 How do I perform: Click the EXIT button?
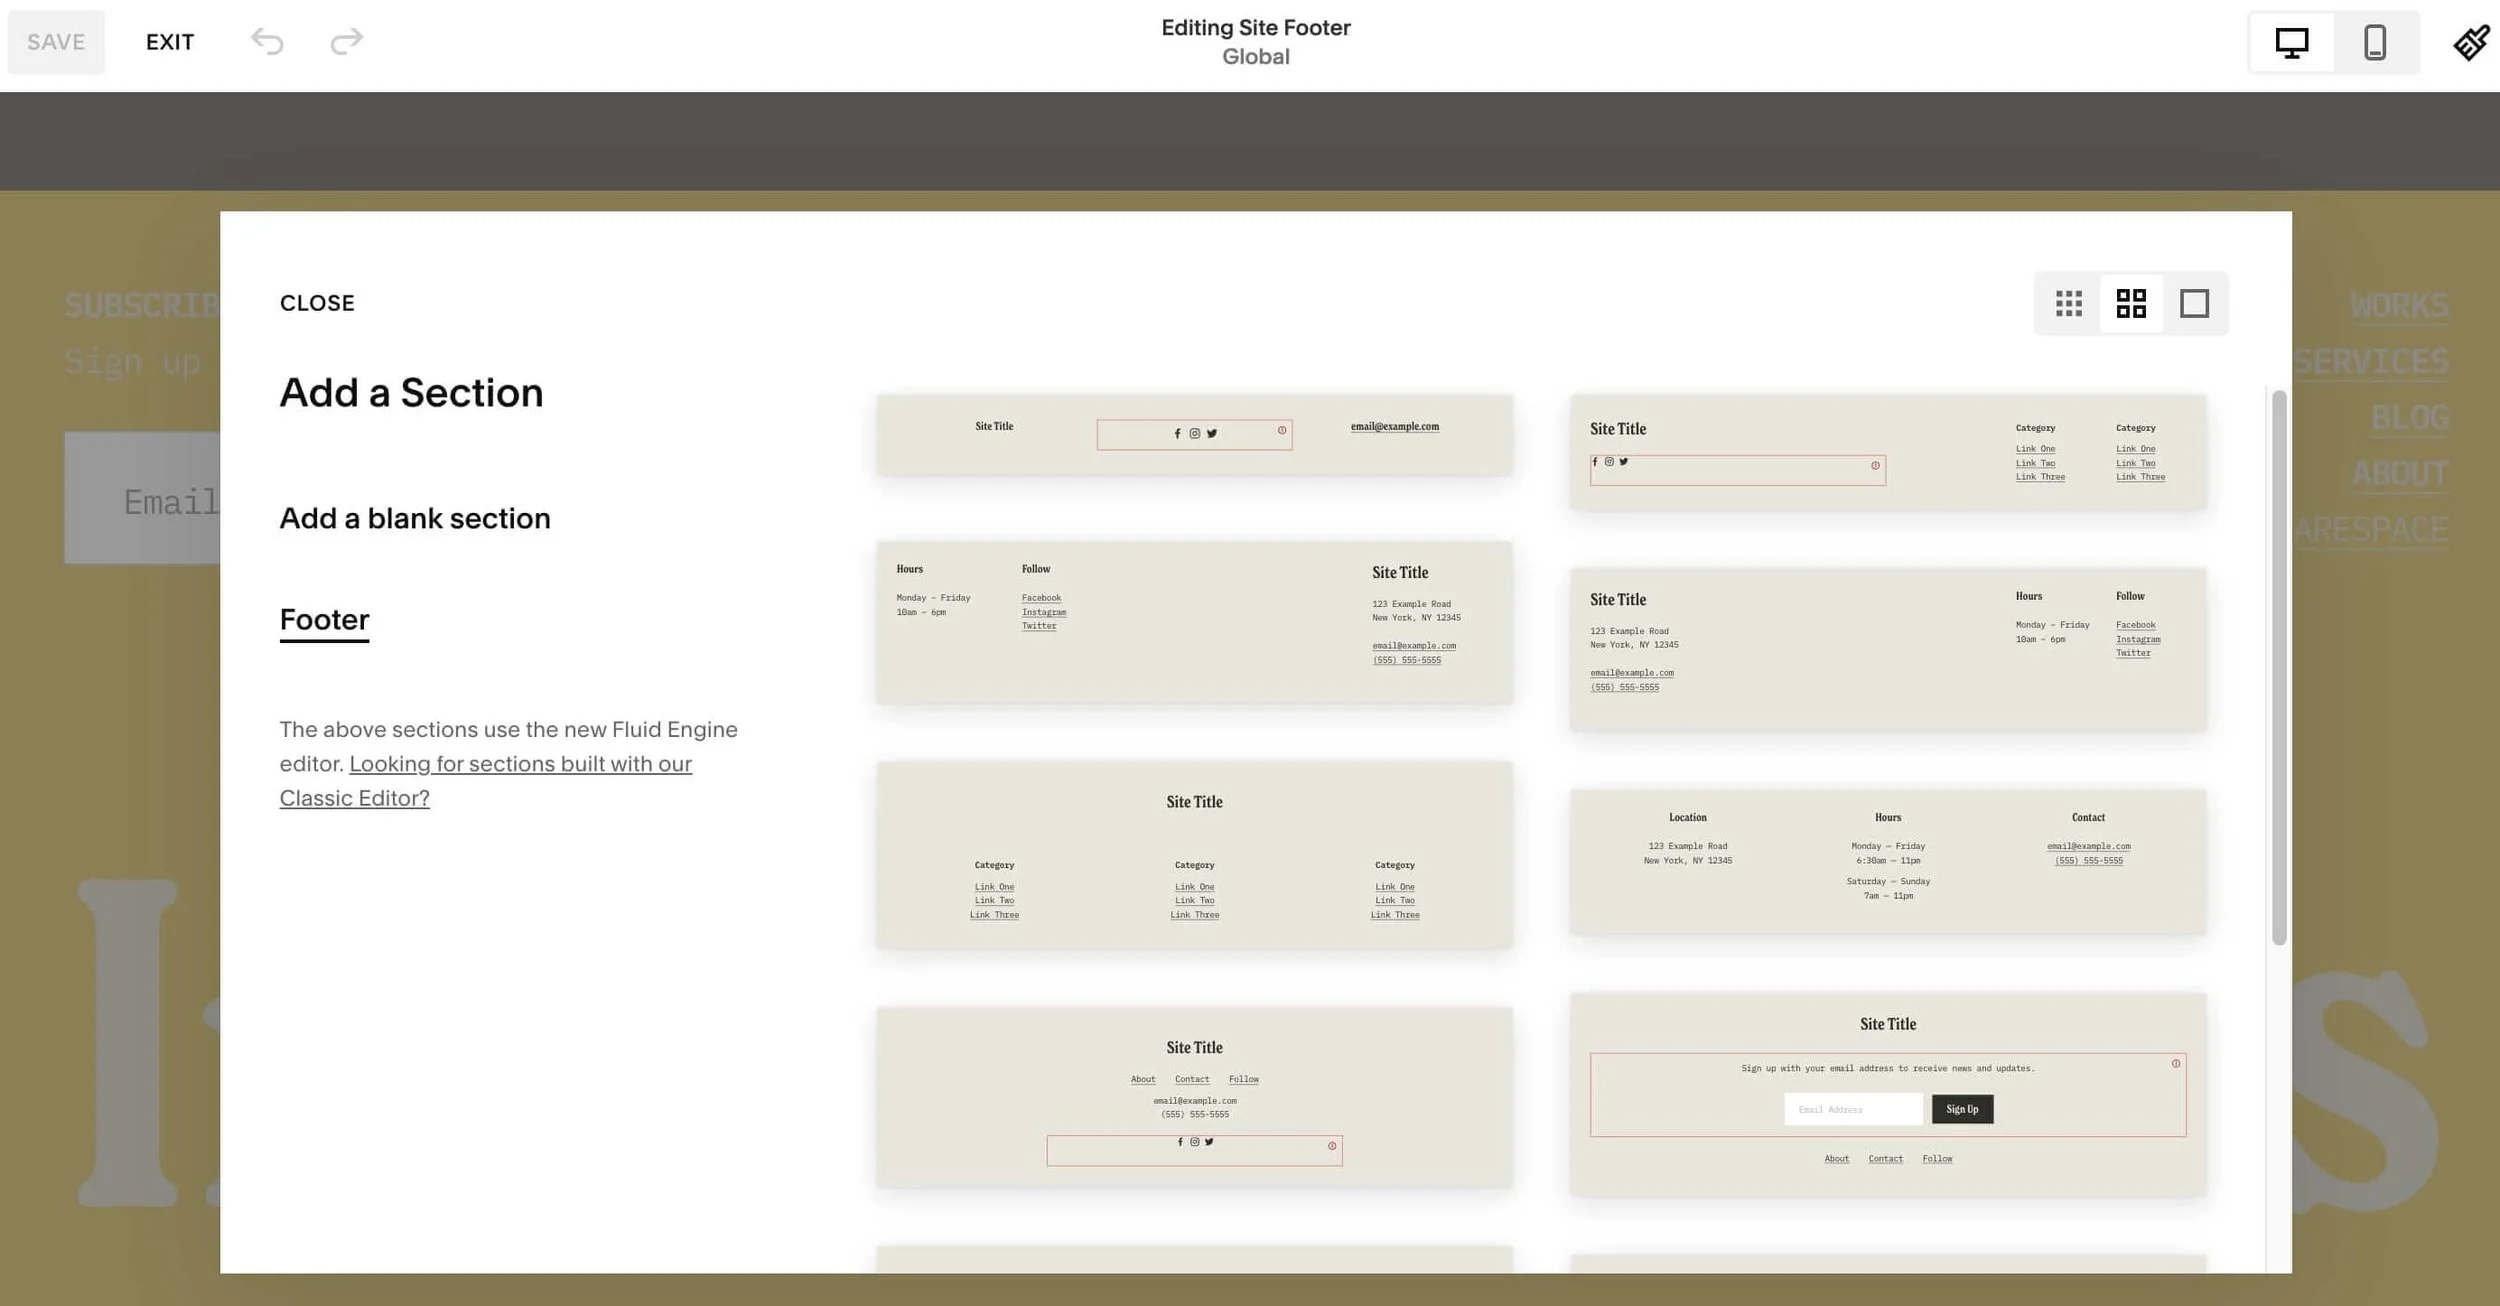170,42
